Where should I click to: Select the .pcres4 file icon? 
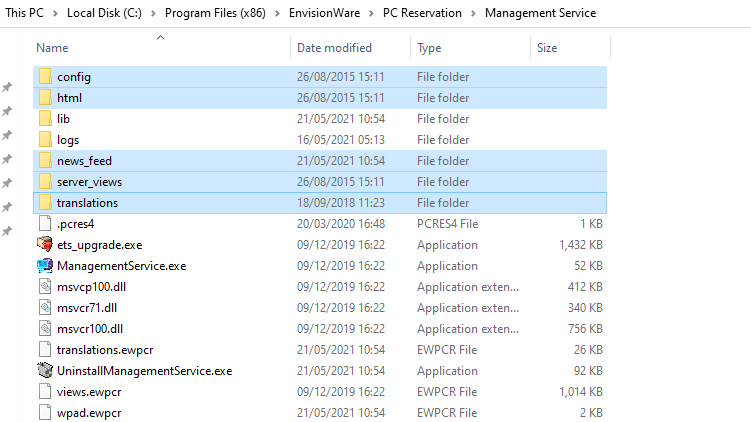coord(45,223)
